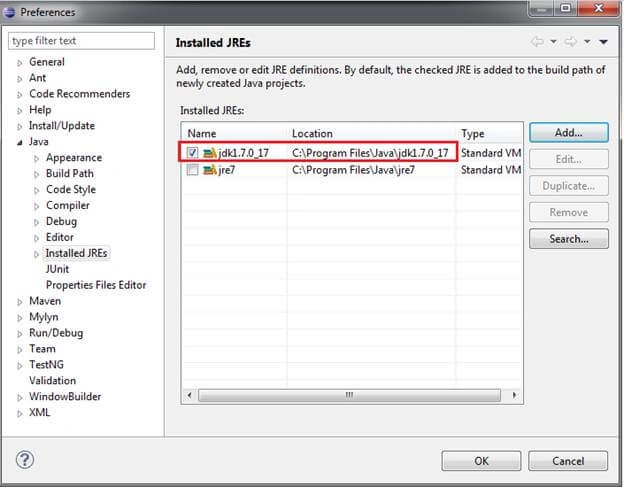Screen dimensions: 624x487
Task: Click the Add... button
Action: point(569,132)
